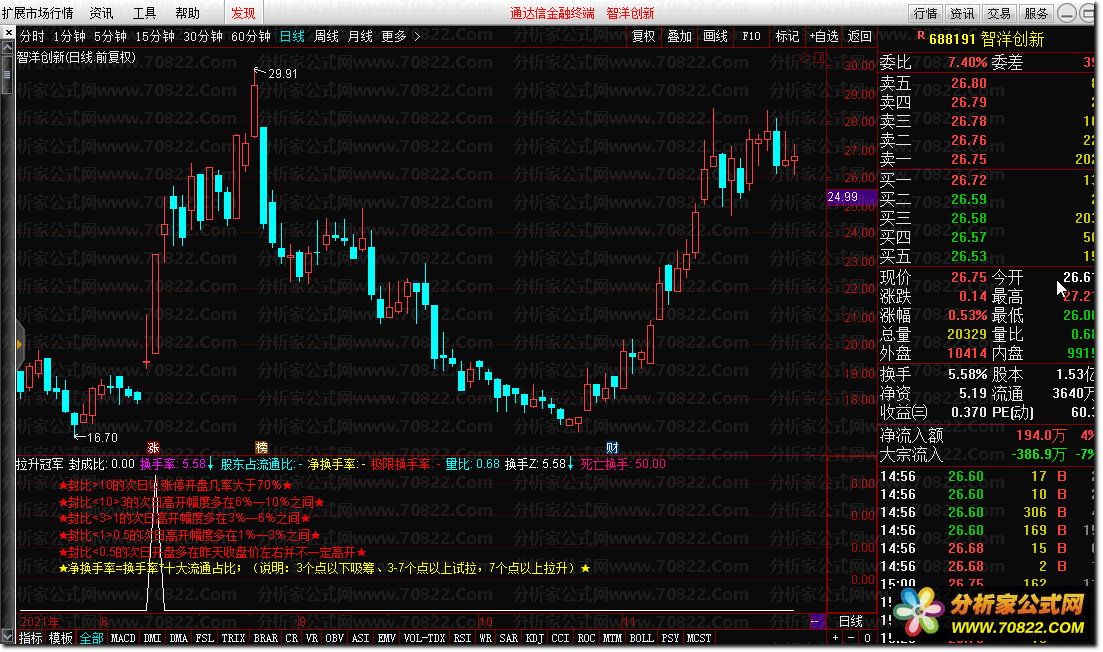The image size is (1103, 652).
Task: Click the 24.99 price axis marker
Action: point(851,197)
